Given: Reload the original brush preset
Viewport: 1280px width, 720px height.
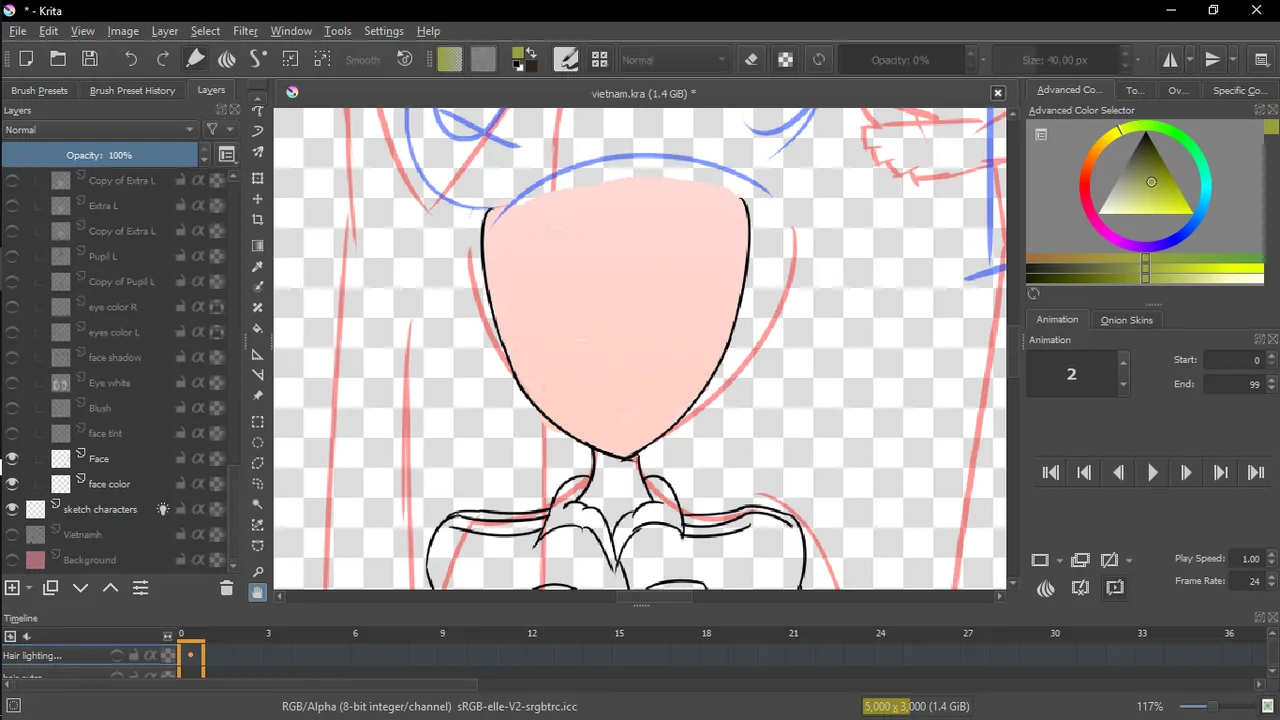Looking at the screenshot, I should click(x=819, y=59).
